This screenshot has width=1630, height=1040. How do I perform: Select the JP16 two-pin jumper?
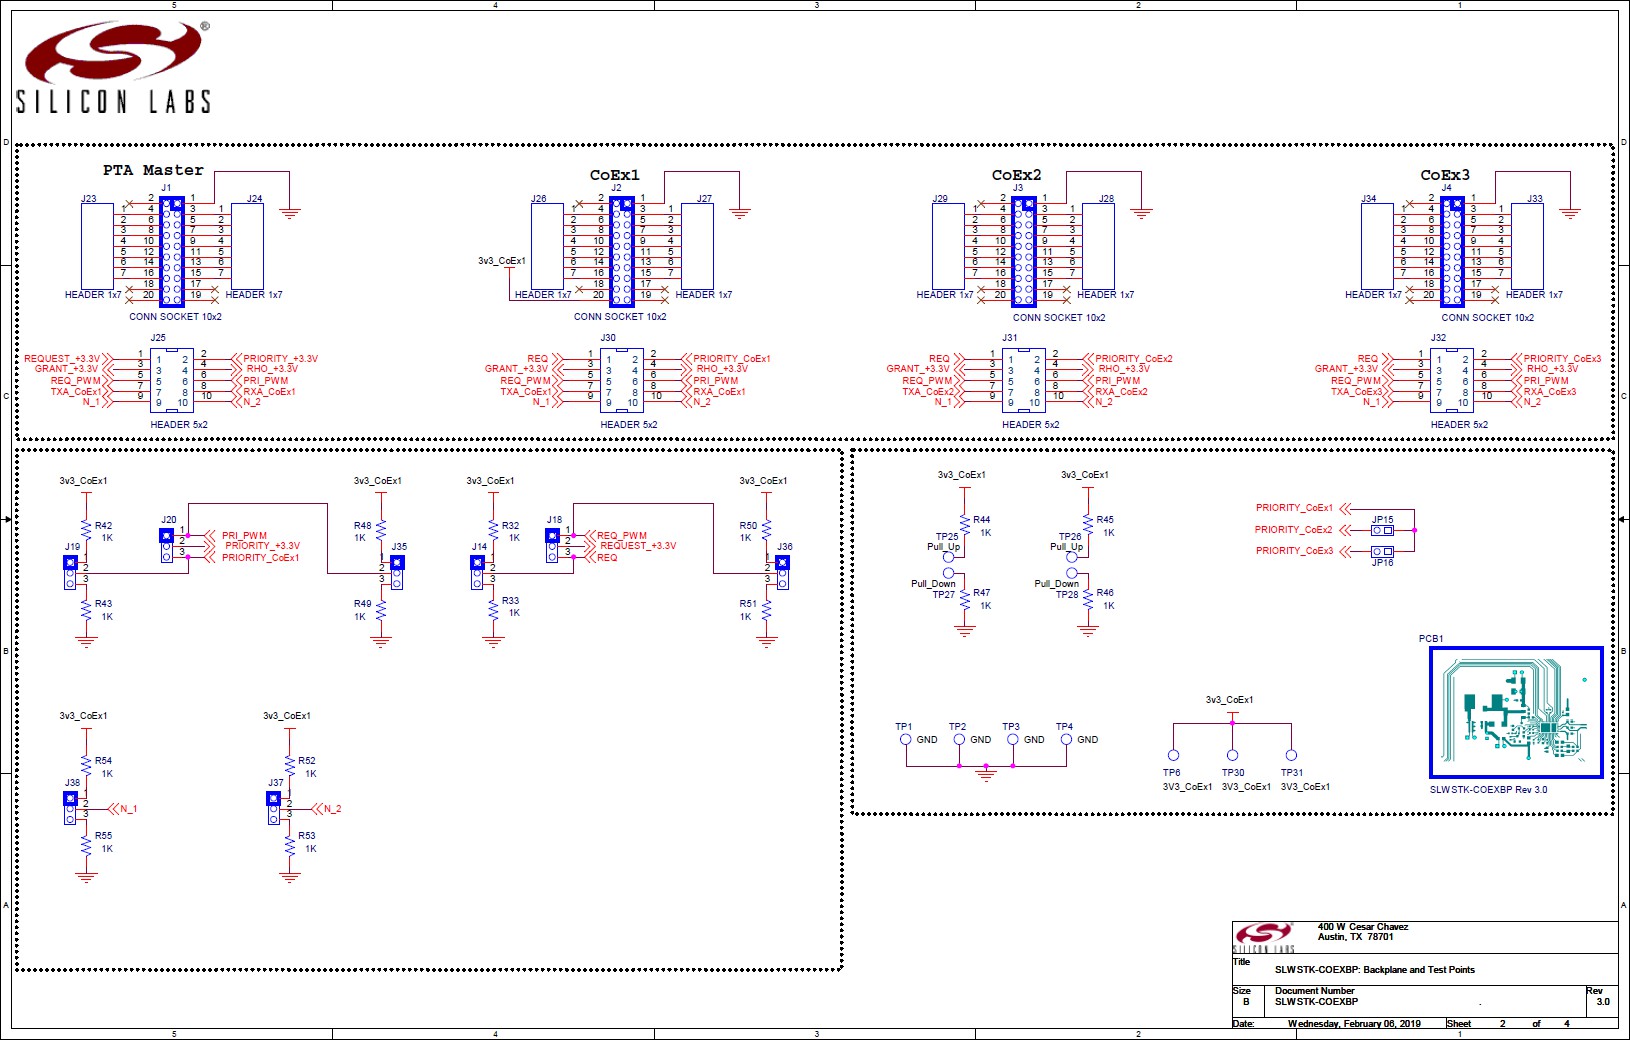point(1382,552)
